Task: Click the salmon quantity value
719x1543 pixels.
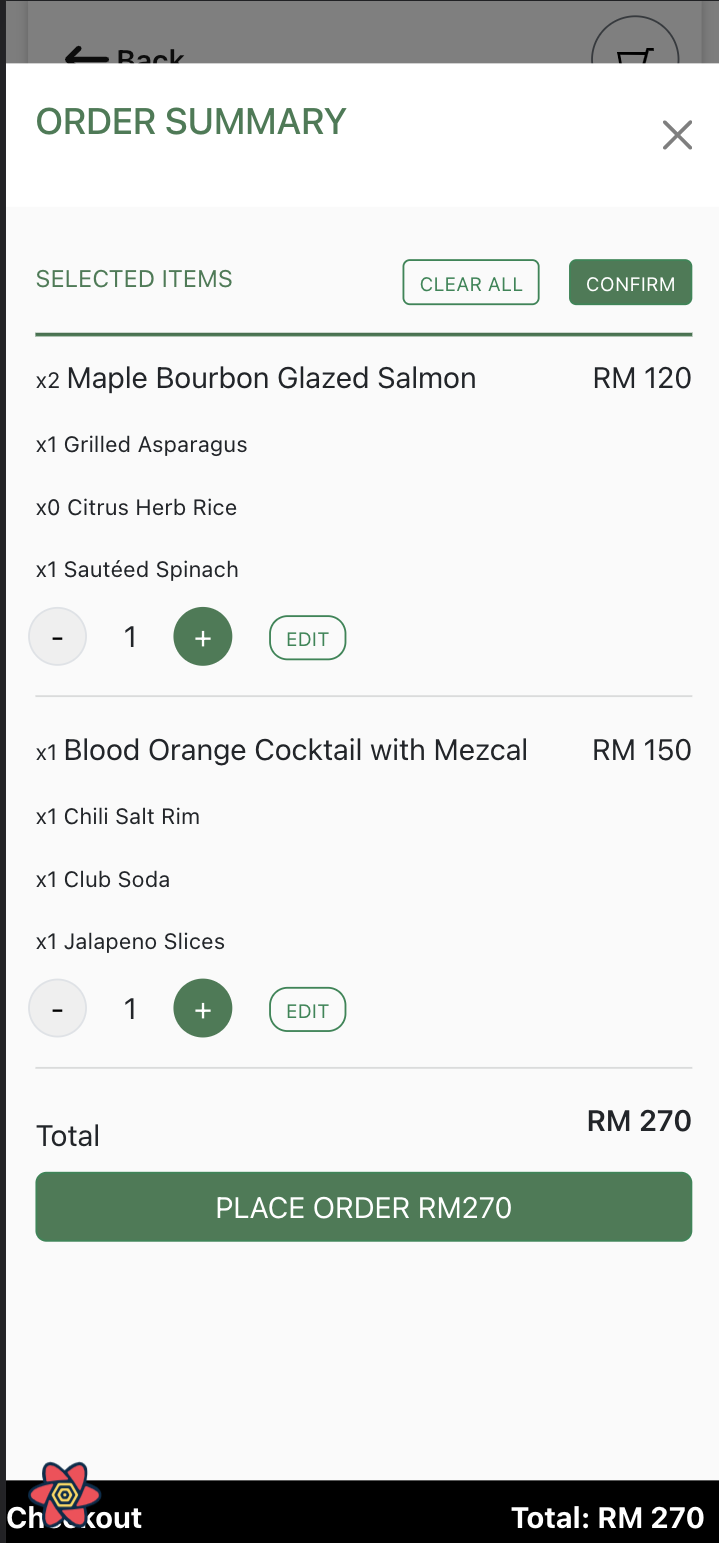Action: coord(129,637)
